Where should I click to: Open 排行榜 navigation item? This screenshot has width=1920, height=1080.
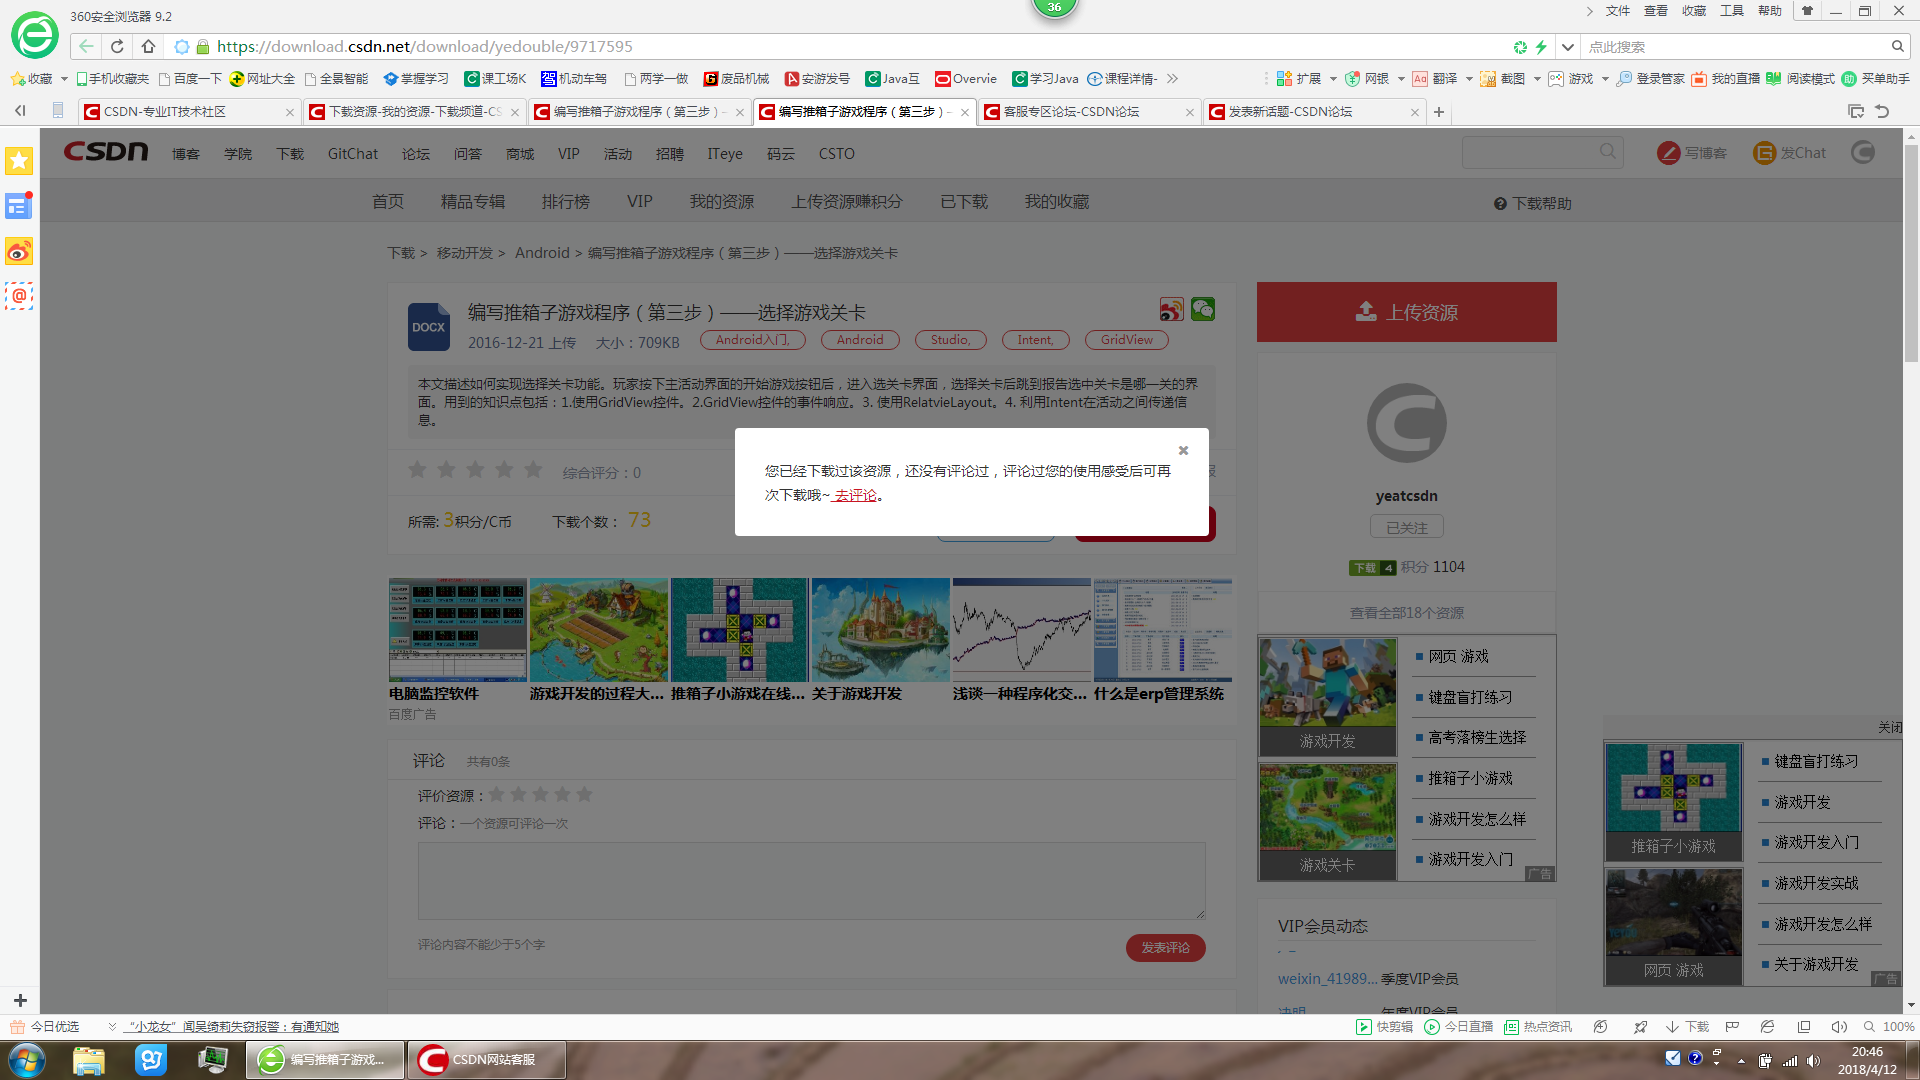(566, 202)
